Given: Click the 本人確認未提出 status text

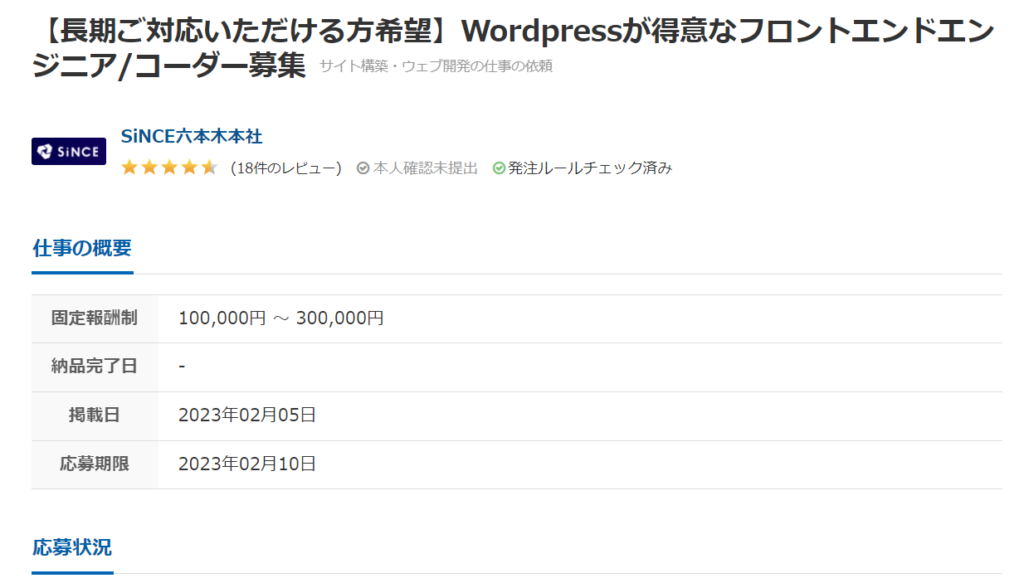Looking at the screenshot, I should pos(425,168).
